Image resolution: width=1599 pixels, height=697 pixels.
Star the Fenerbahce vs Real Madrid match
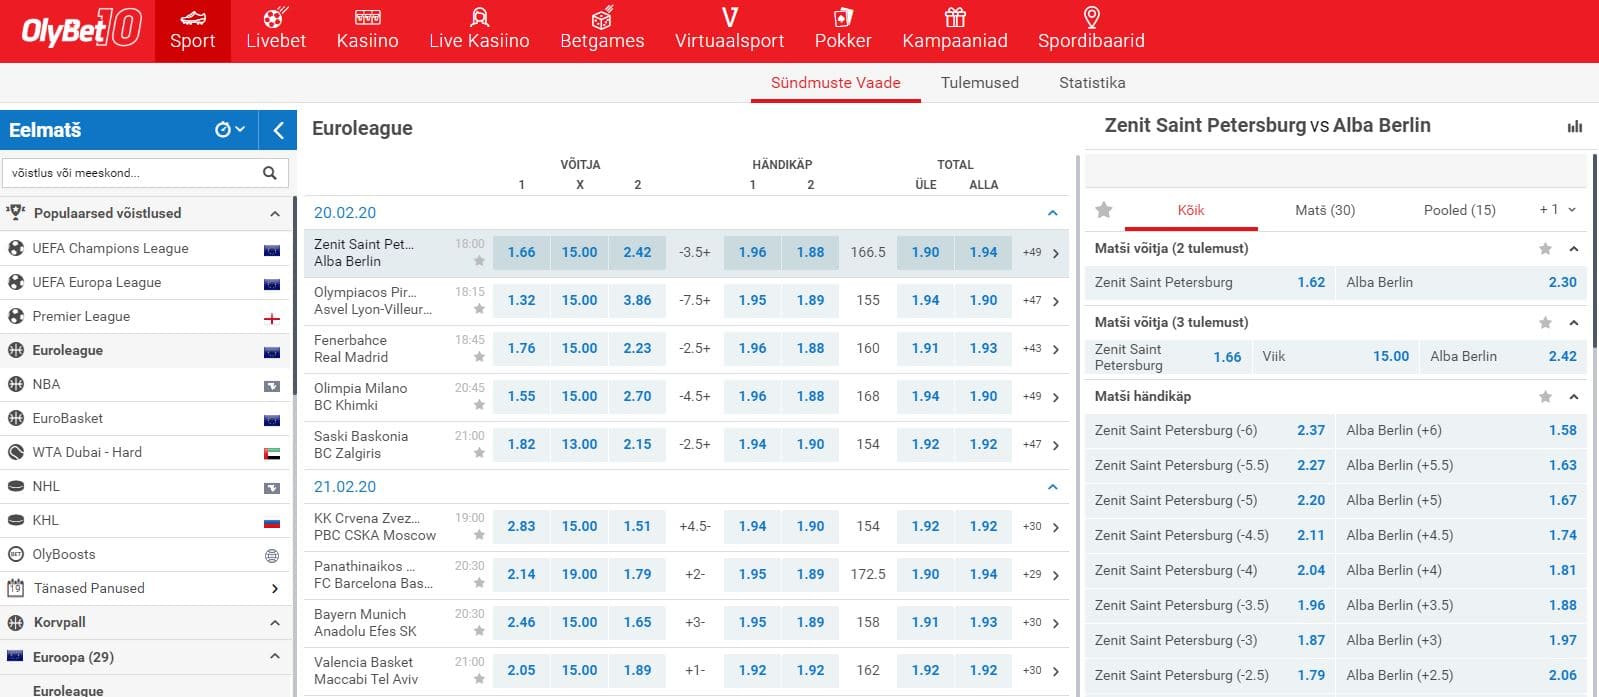479,357
